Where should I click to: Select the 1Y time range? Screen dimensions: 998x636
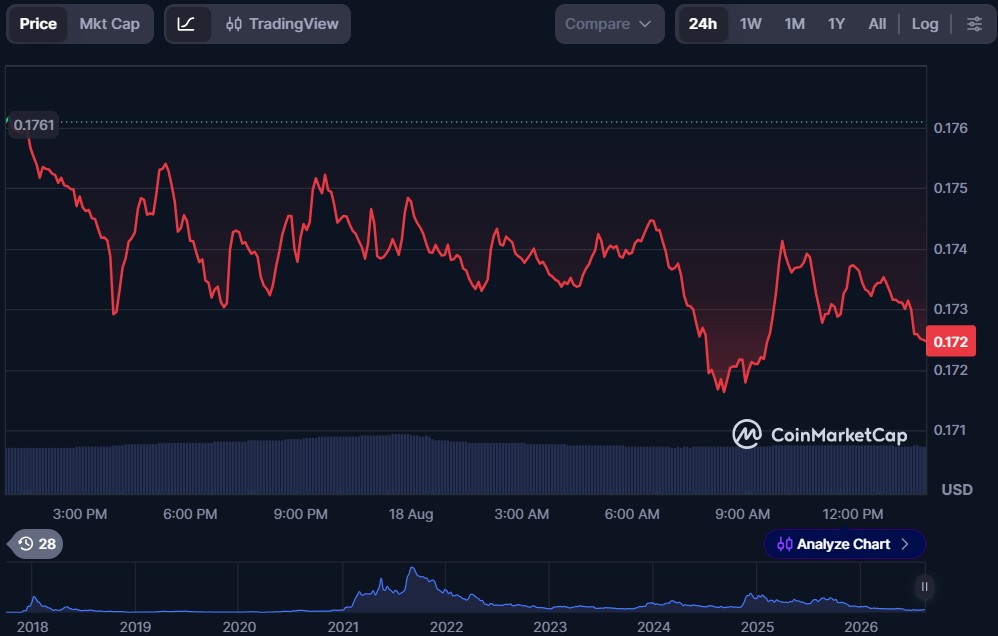tap(836, 24)
